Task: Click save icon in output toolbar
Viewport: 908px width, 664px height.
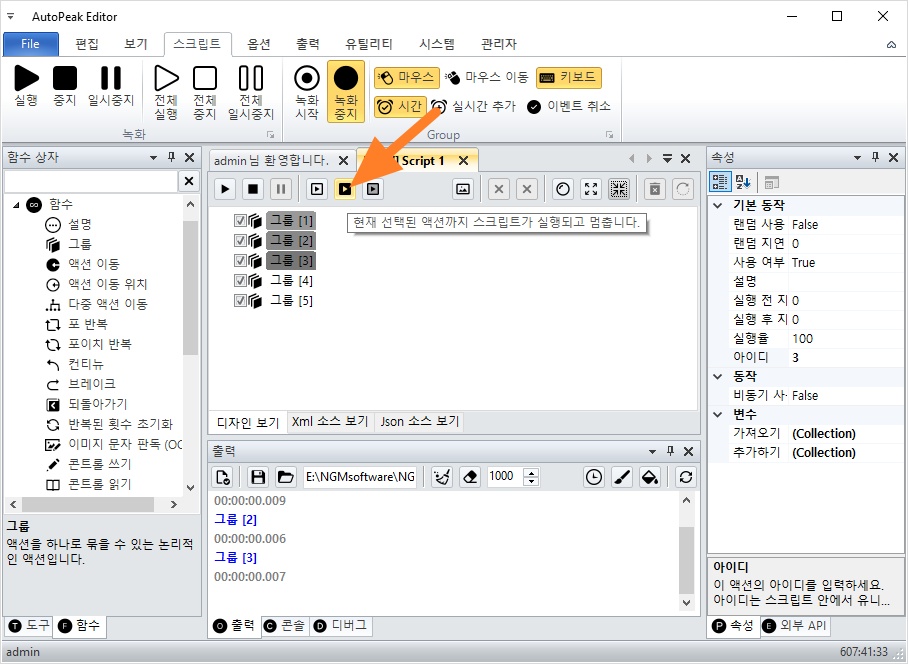Action: 258,477
